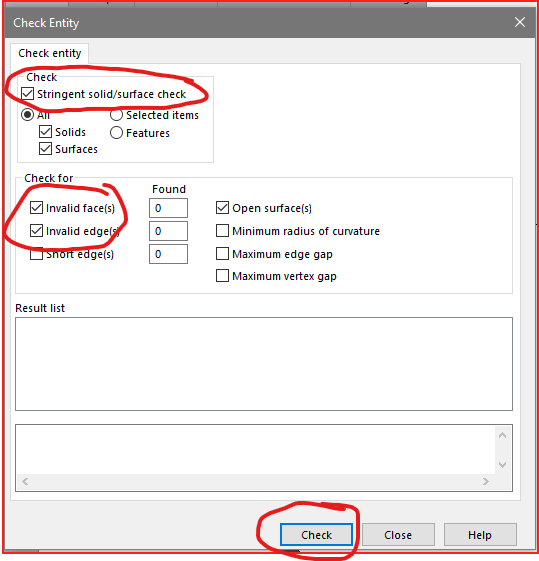Click the horizontal scrollbar right arrow
Image resolution: width=539 pixels, height=561 pixels.
485,482
